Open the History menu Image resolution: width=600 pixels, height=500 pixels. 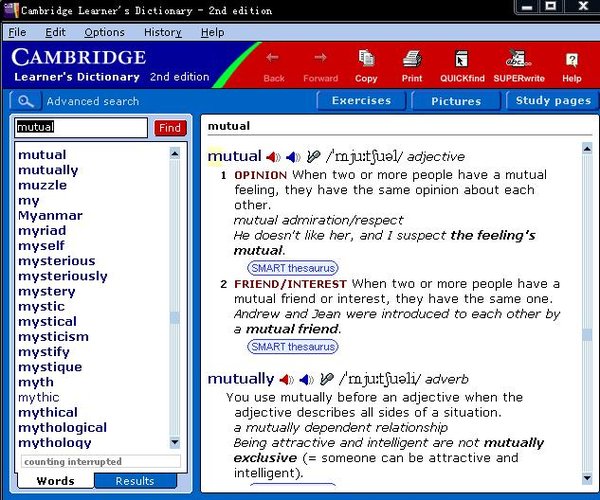click(x=163, y=33)
